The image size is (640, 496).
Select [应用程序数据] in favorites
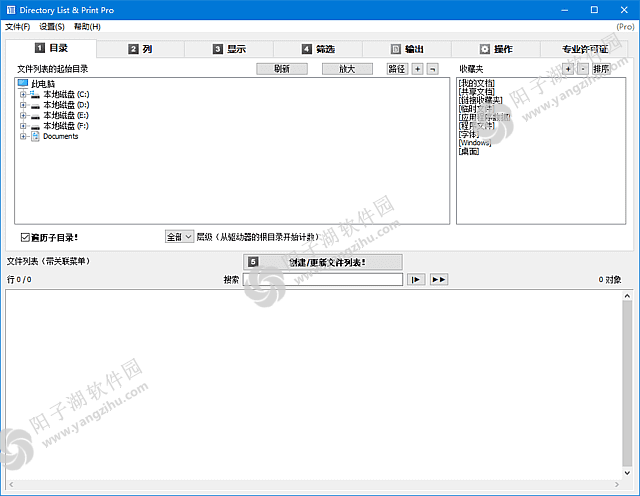click(x=484, y=118)
